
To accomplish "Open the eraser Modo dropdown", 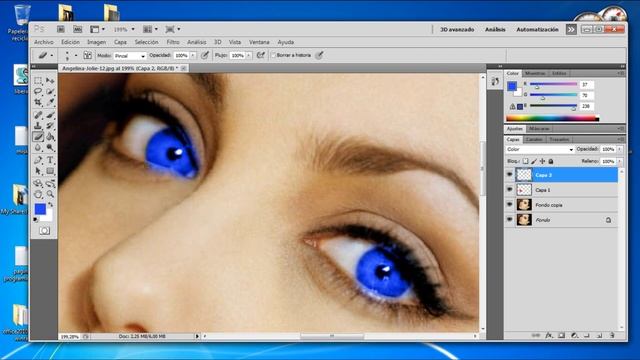I will click(x=130, y=56).
